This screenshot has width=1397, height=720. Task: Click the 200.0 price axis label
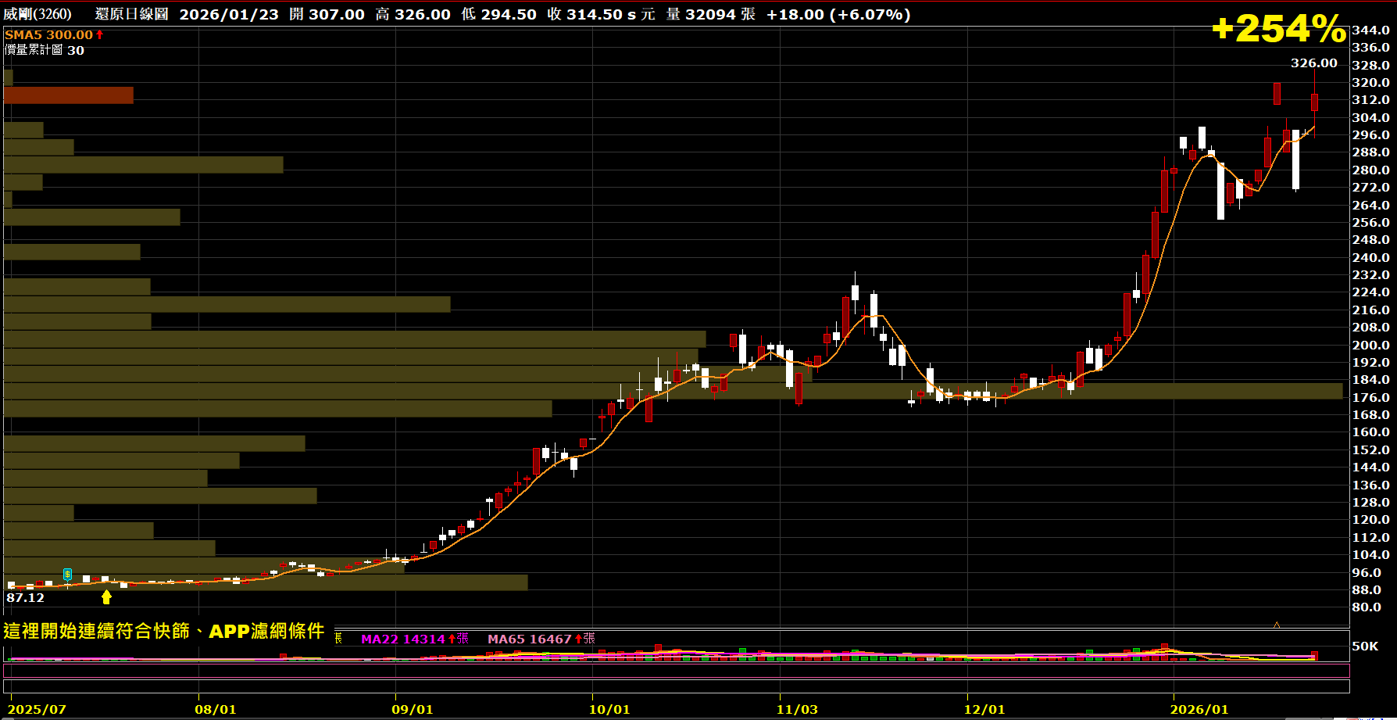1369,345
